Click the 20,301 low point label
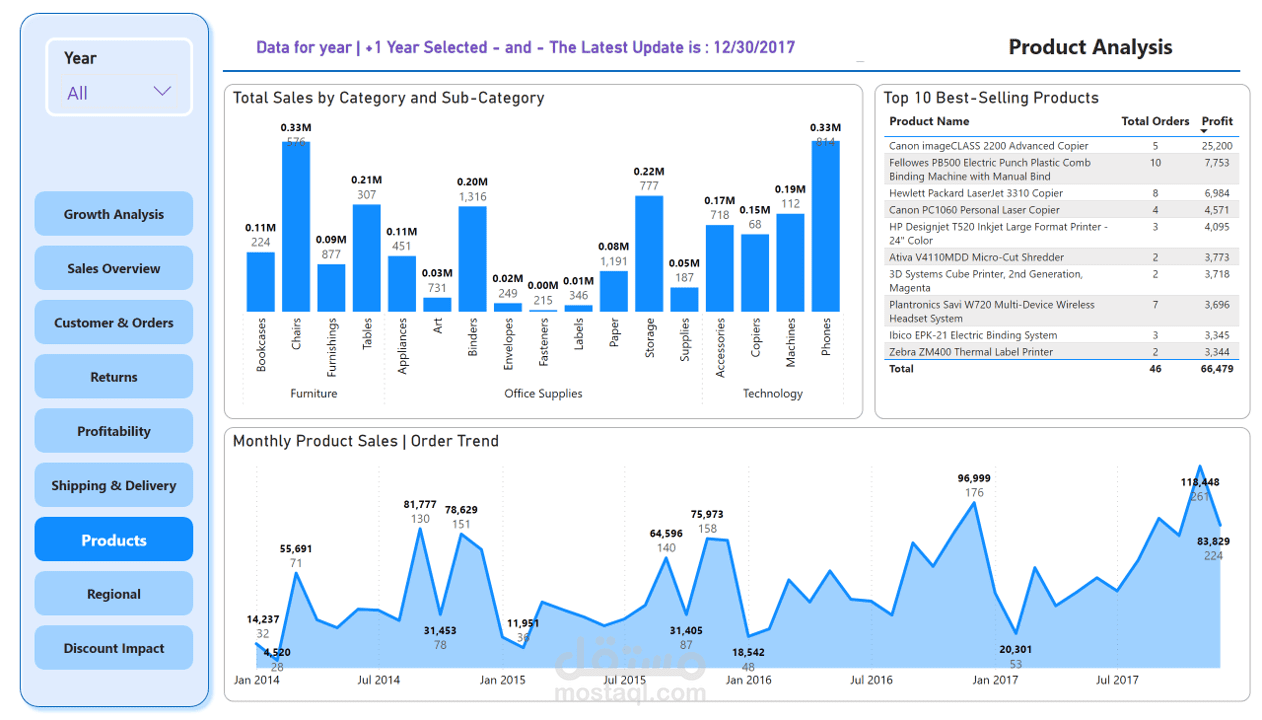The height and width of the screenshot is (720, 1262). [x=1016, y=649]
